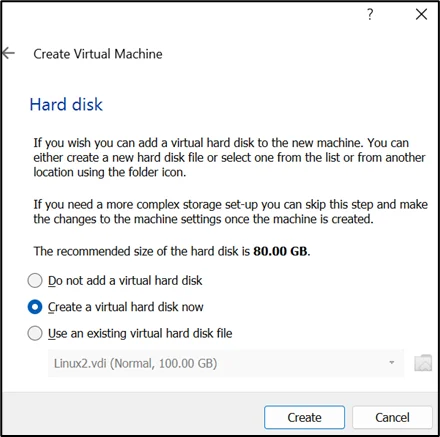Click the 'Create Virtual Machine' title text
Image resolution: width=440 pixels, height=437 pixels.
point(98,54)
